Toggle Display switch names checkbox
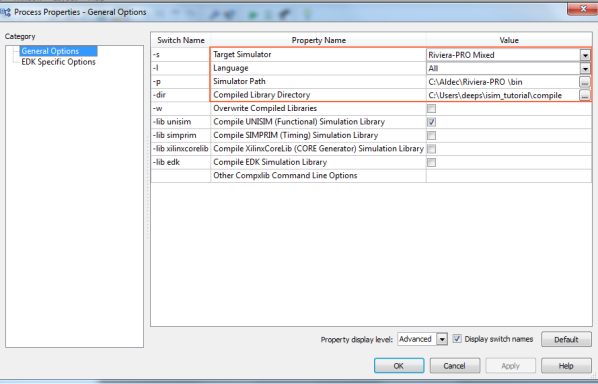 point(457,339)
